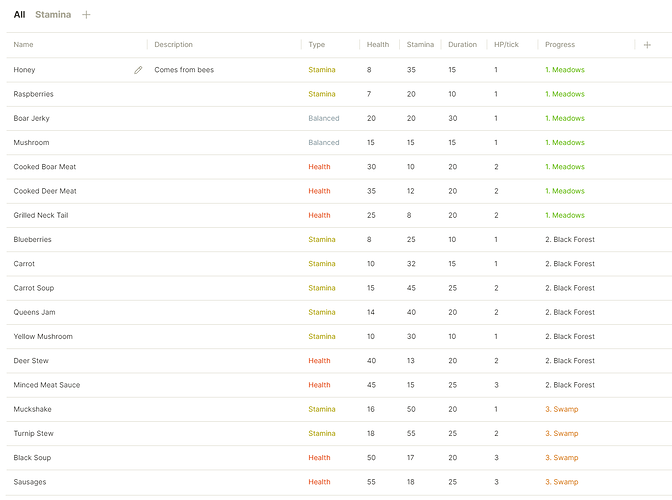Screen dimensions: 672x500
Task: Click the Duration column header
Action: pos(462,45)
